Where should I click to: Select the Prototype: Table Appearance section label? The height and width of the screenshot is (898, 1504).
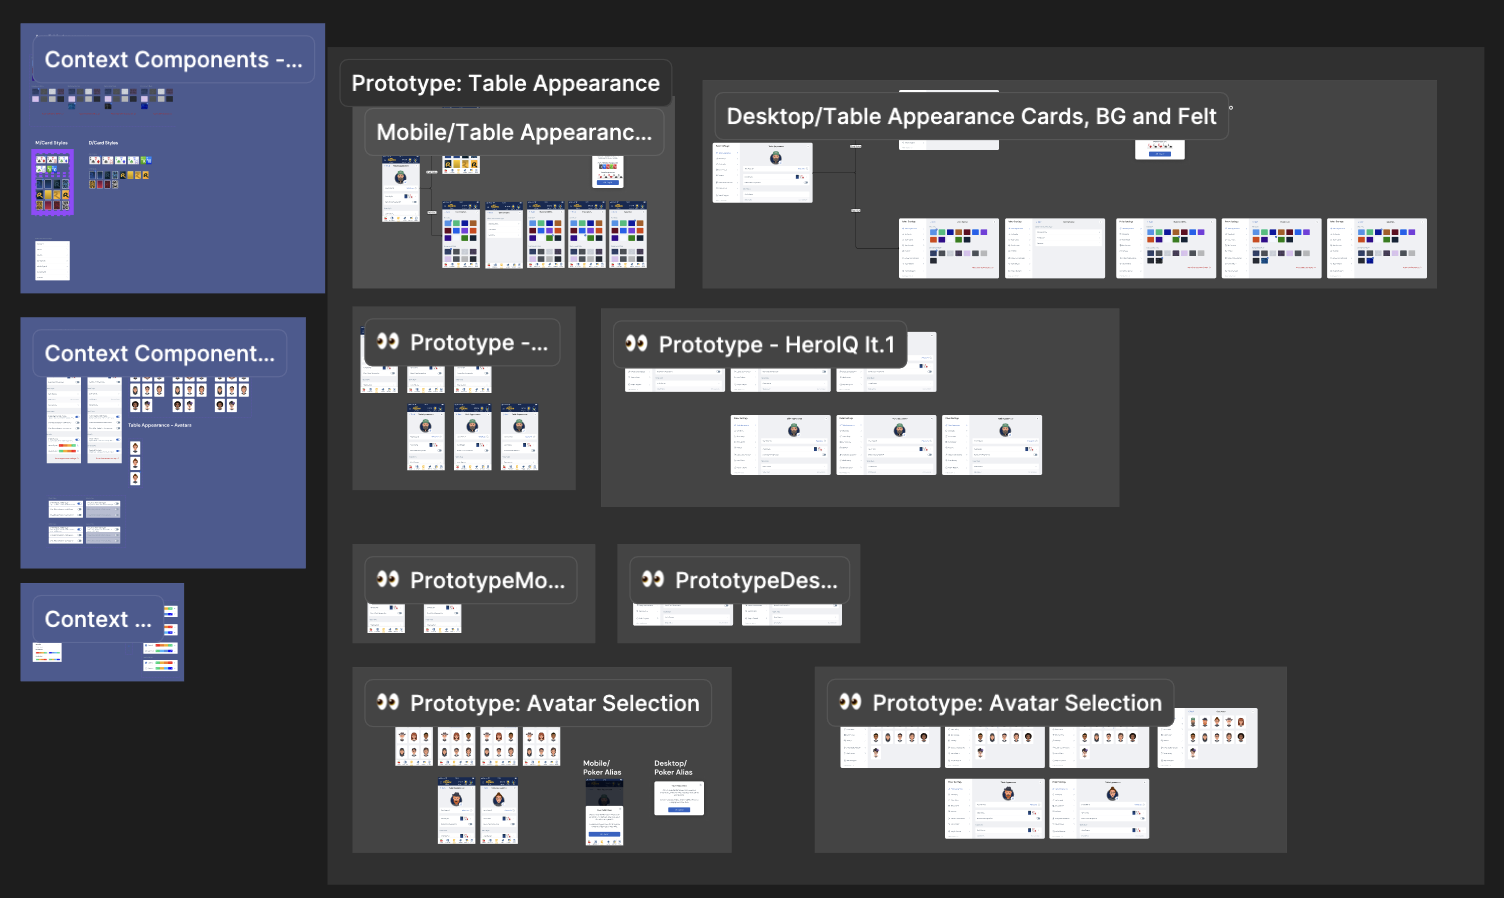click(x=505, y=83)
